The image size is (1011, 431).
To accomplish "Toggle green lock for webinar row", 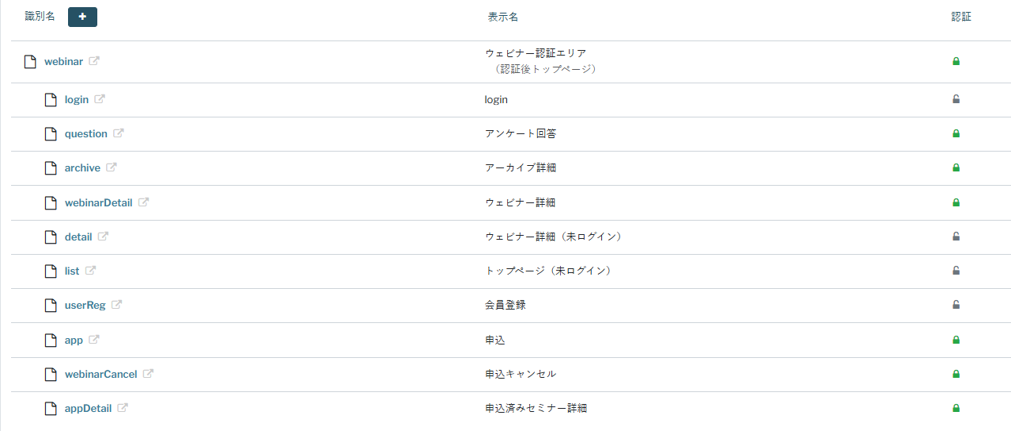I will tap(956, 61).
